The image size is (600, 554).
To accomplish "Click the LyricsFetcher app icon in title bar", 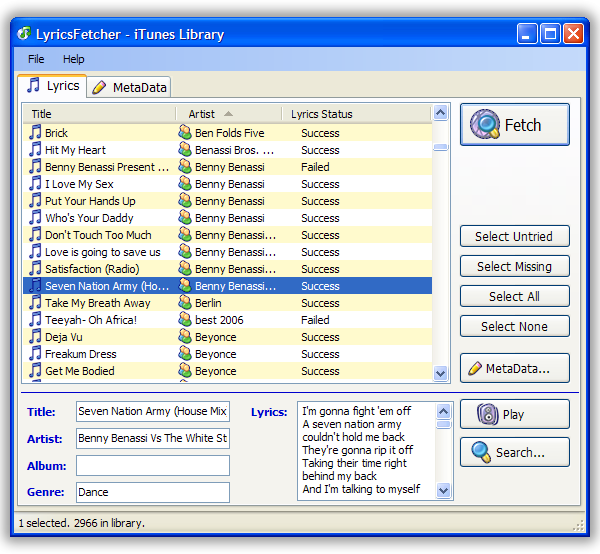I will 24,34.
